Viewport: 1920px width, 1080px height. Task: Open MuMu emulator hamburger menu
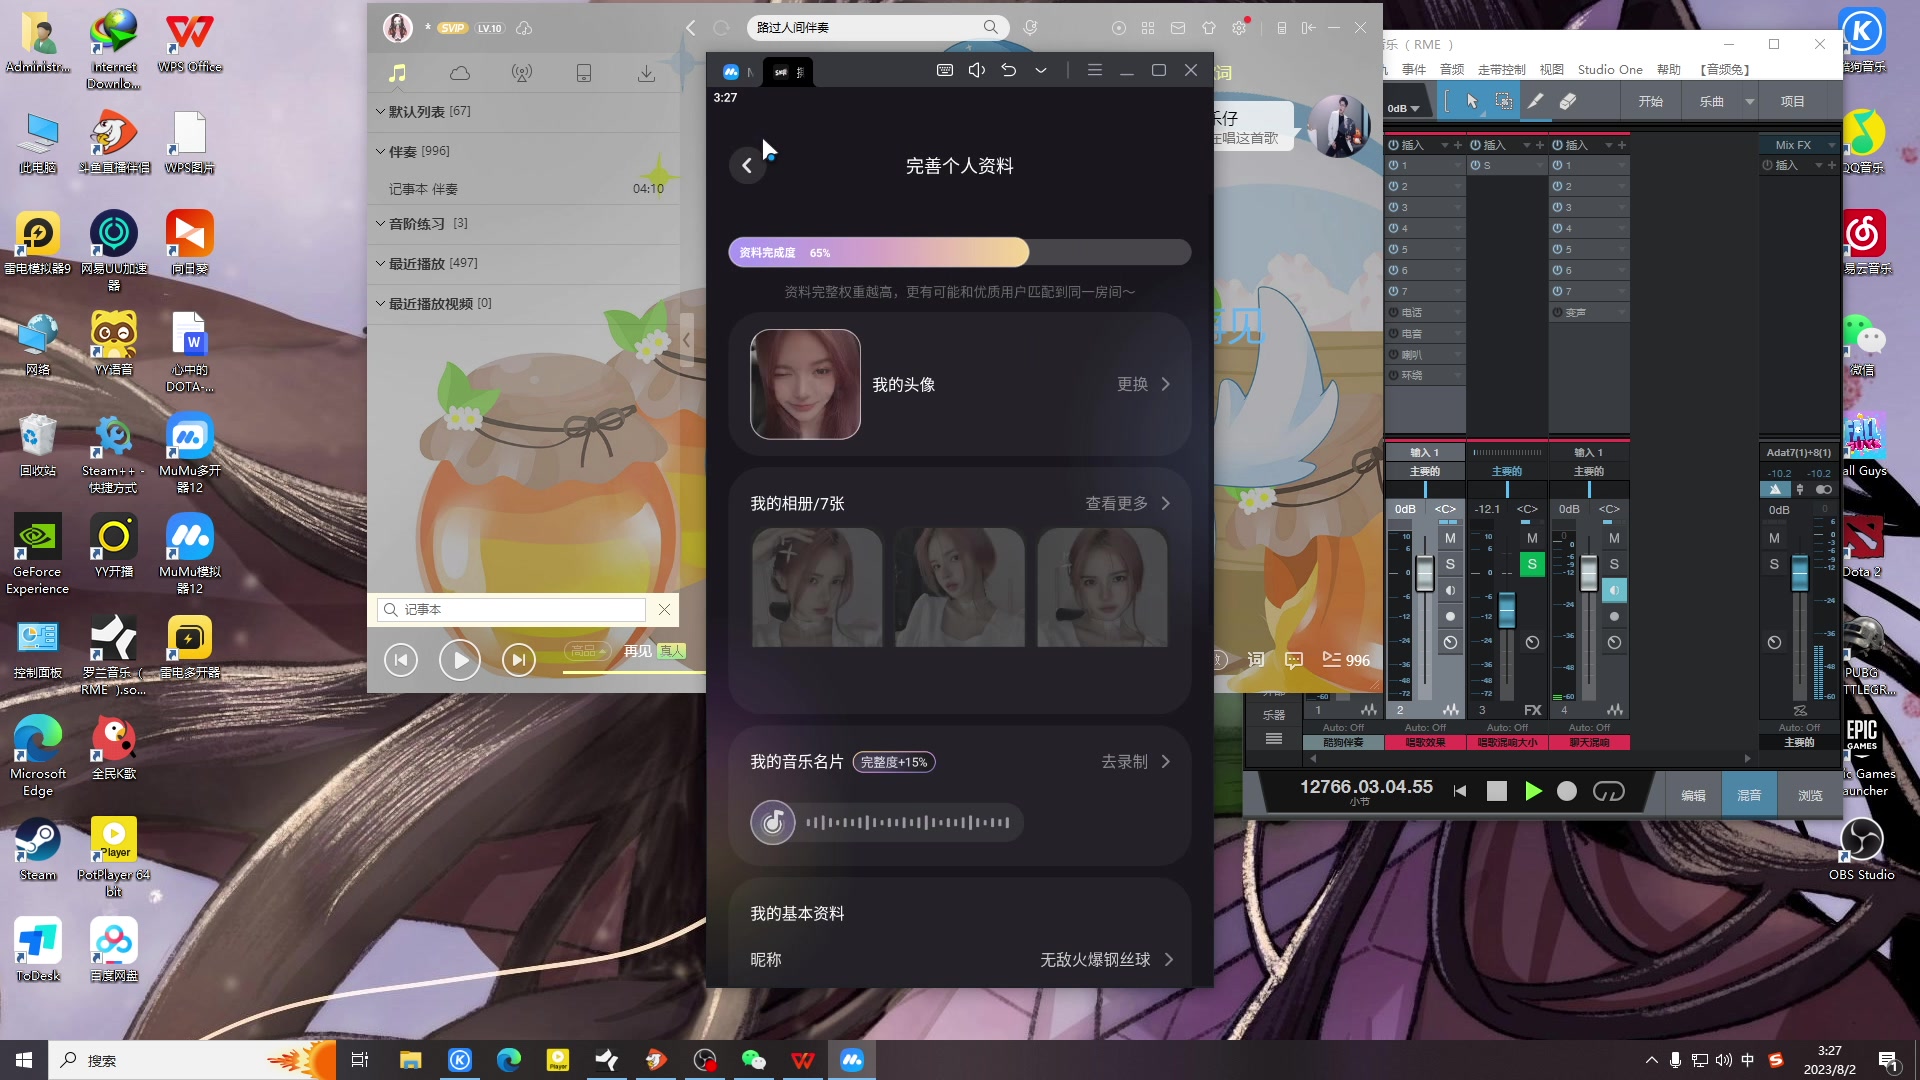[x=1095, y=70]
